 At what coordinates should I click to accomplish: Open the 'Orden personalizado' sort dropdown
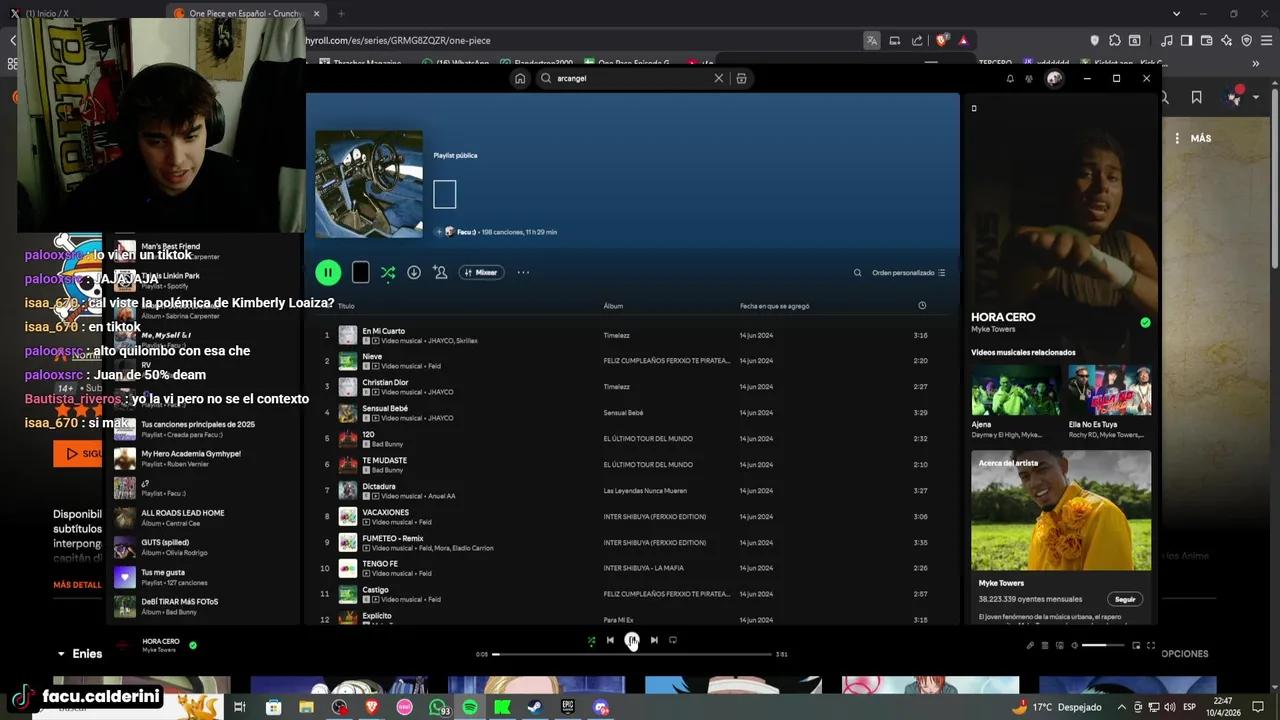pyautogui.click(x=908, y=272)
